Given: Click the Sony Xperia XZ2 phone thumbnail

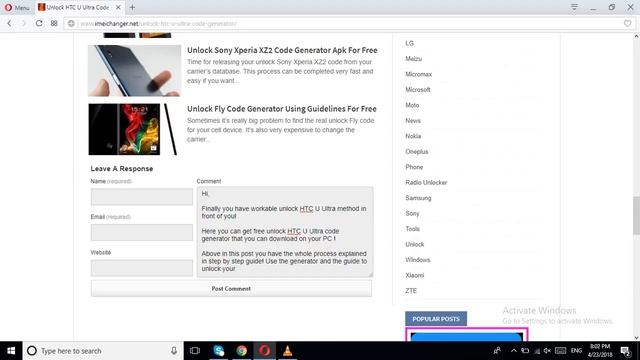Looking at the screenshot, I should (134, 71).
